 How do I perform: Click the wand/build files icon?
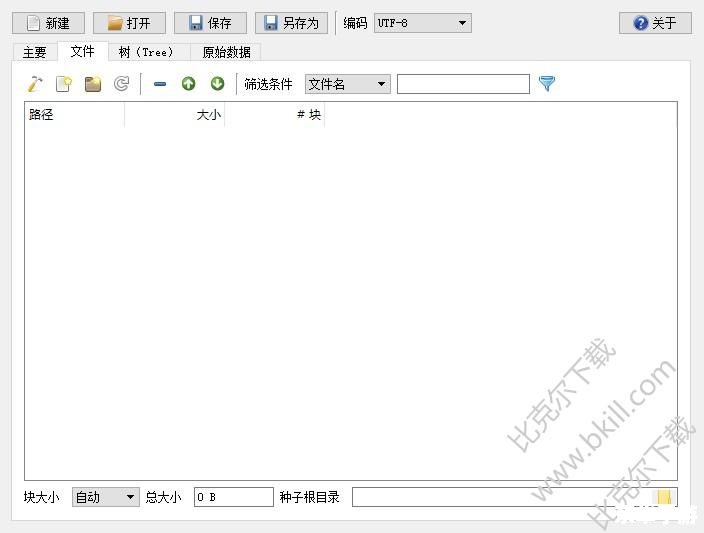click(x=35, y=84)
